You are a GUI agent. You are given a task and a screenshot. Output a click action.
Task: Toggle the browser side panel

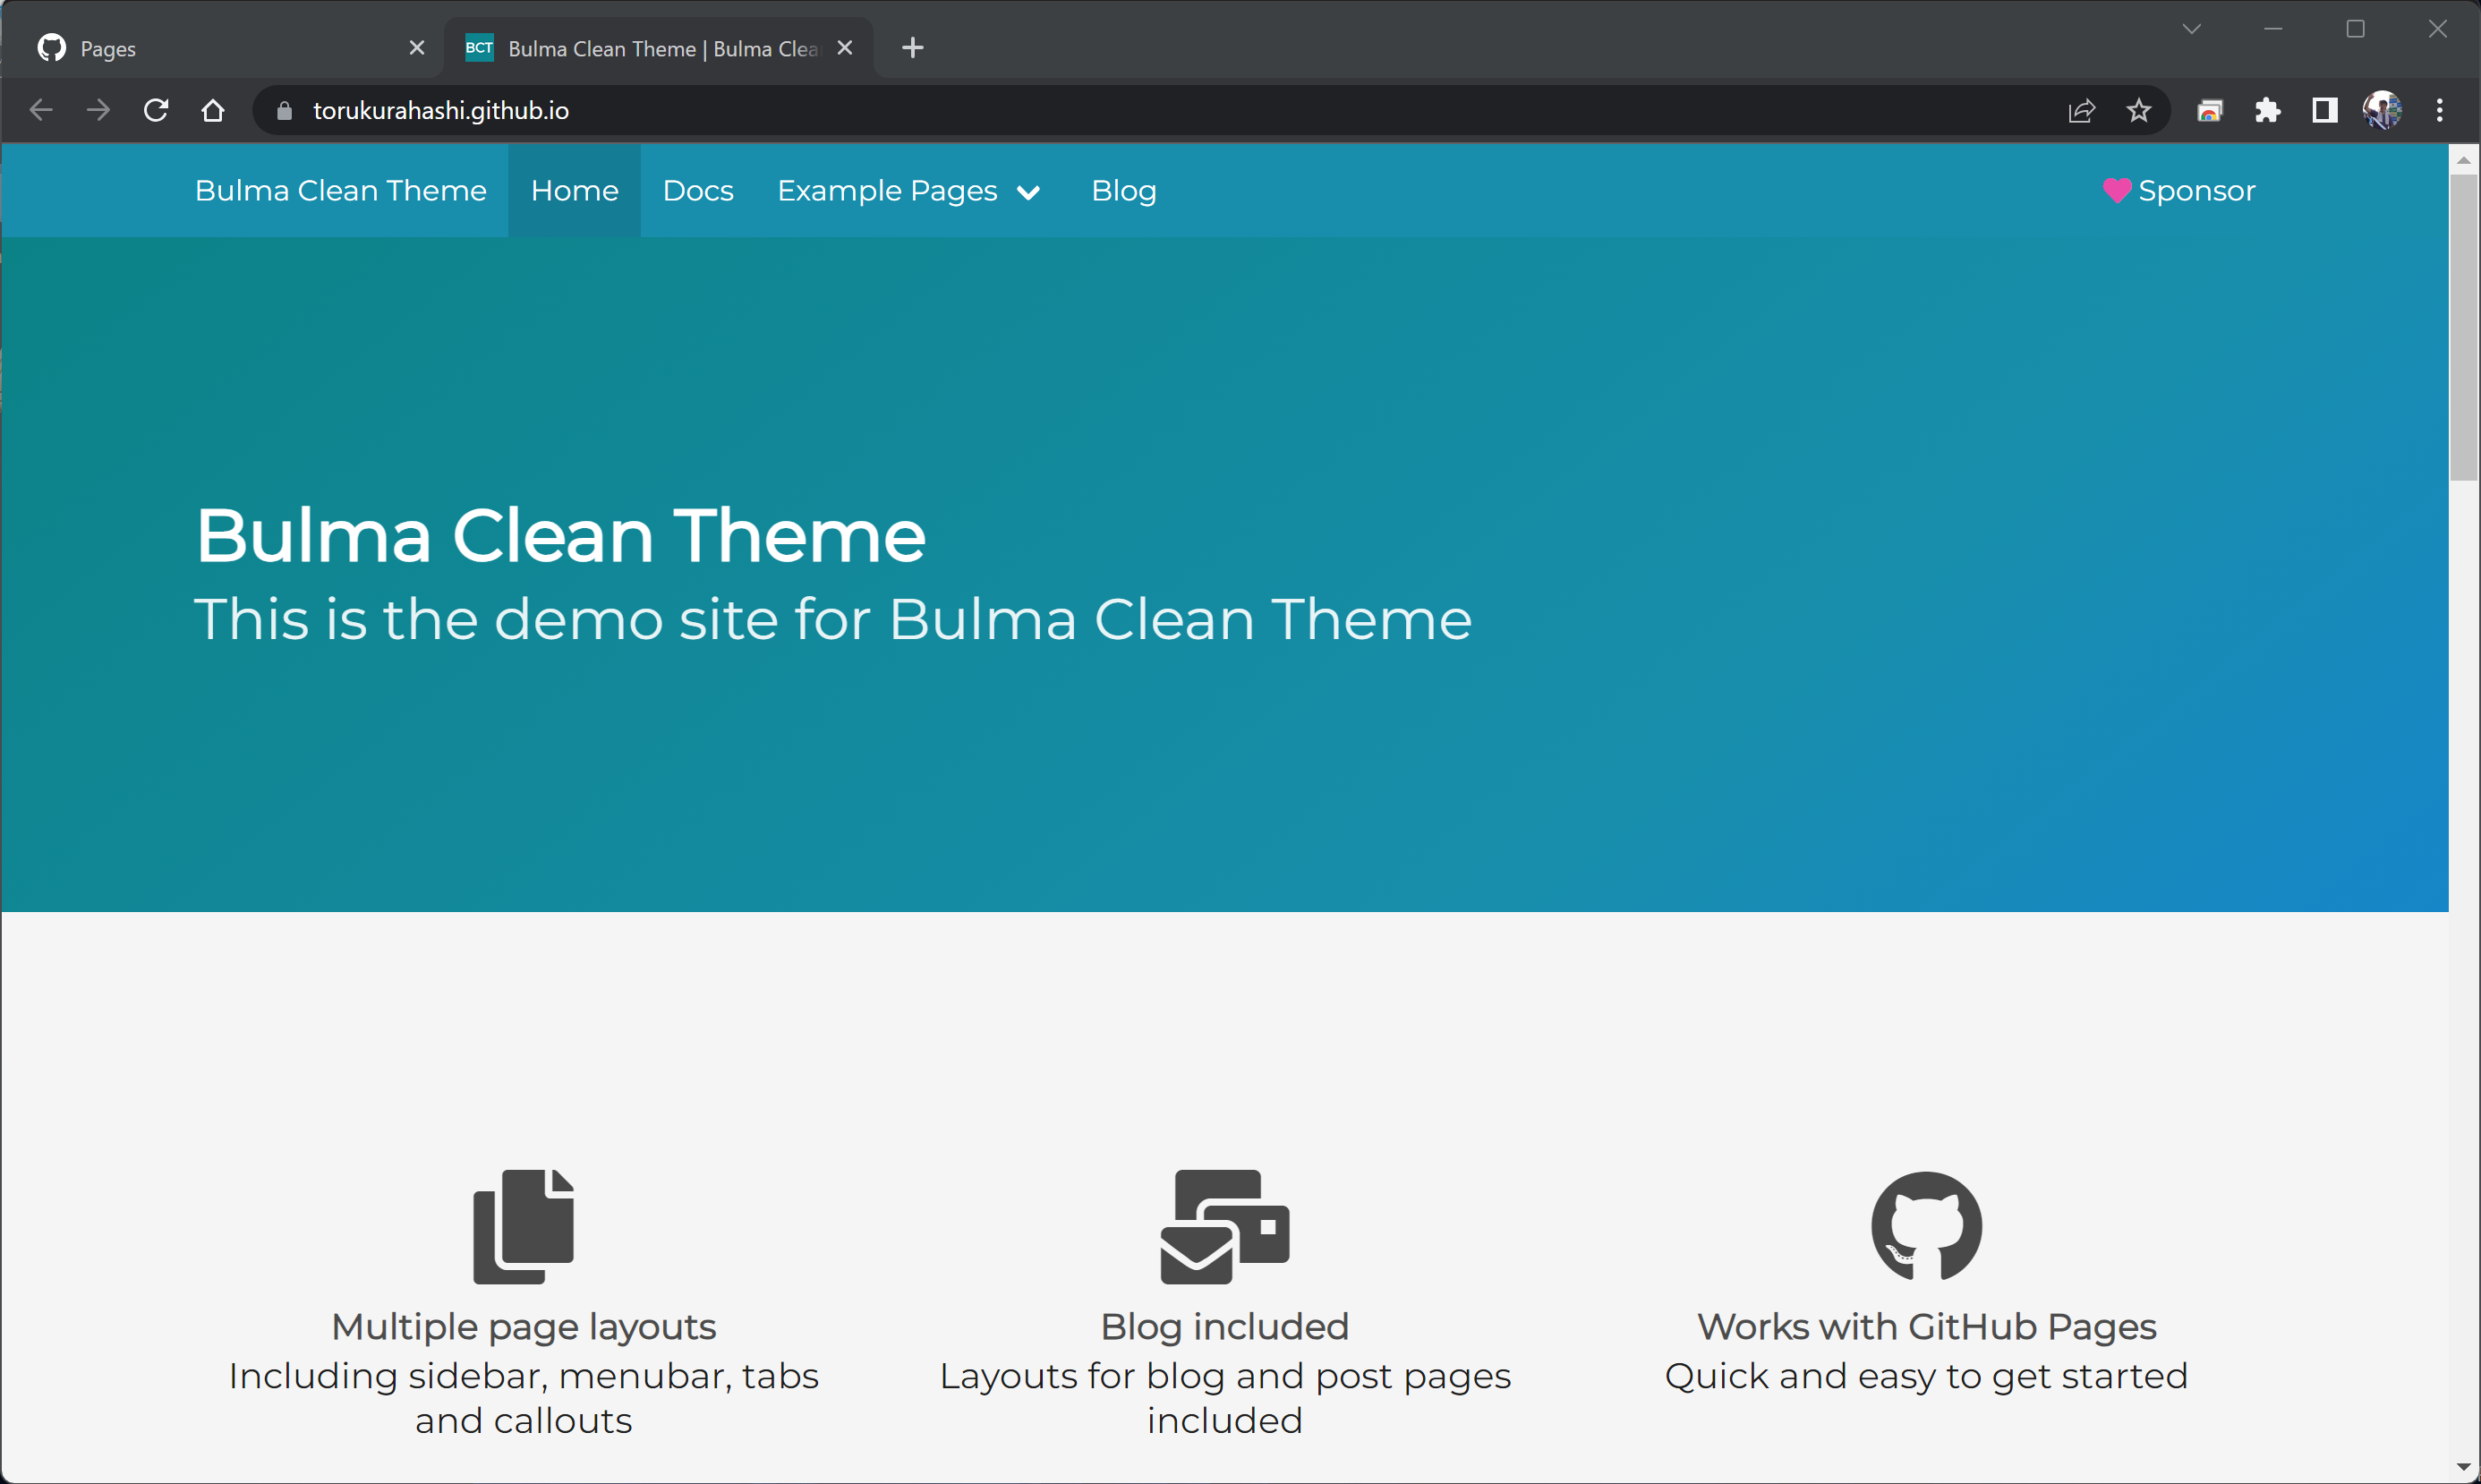click(x=2325, y=110)
